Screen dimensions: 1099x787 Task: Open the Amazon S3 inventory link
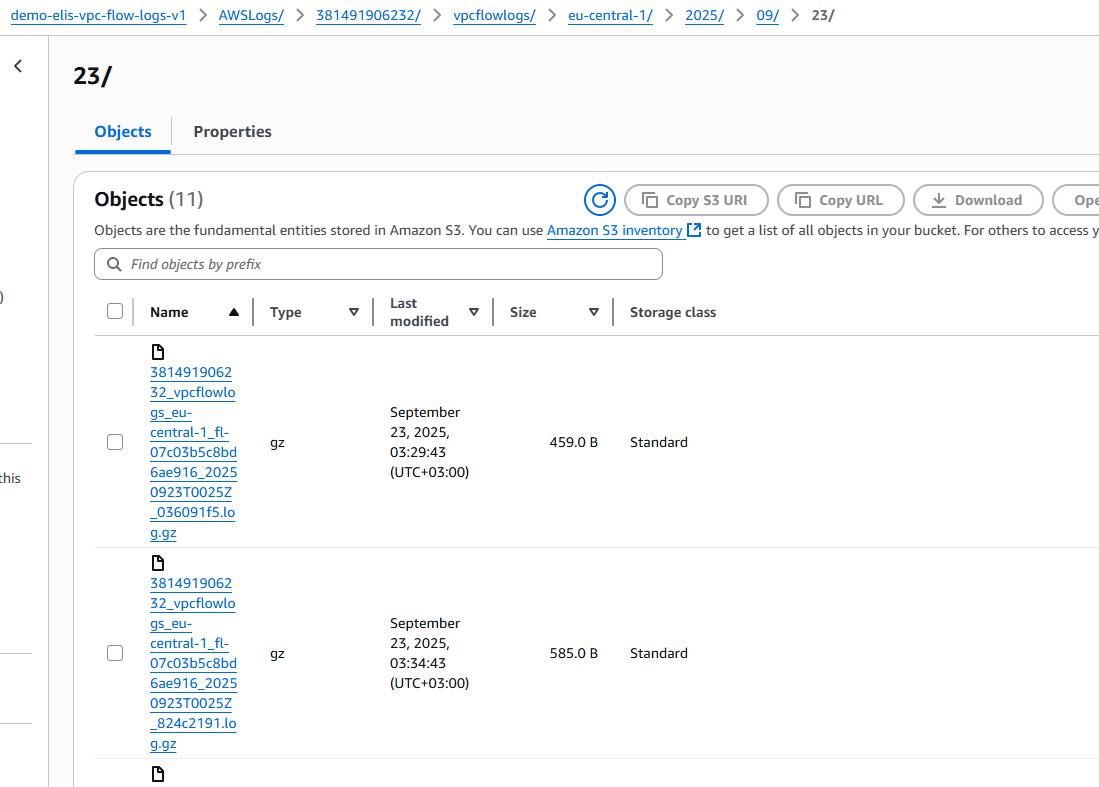[x=614, y=230]
